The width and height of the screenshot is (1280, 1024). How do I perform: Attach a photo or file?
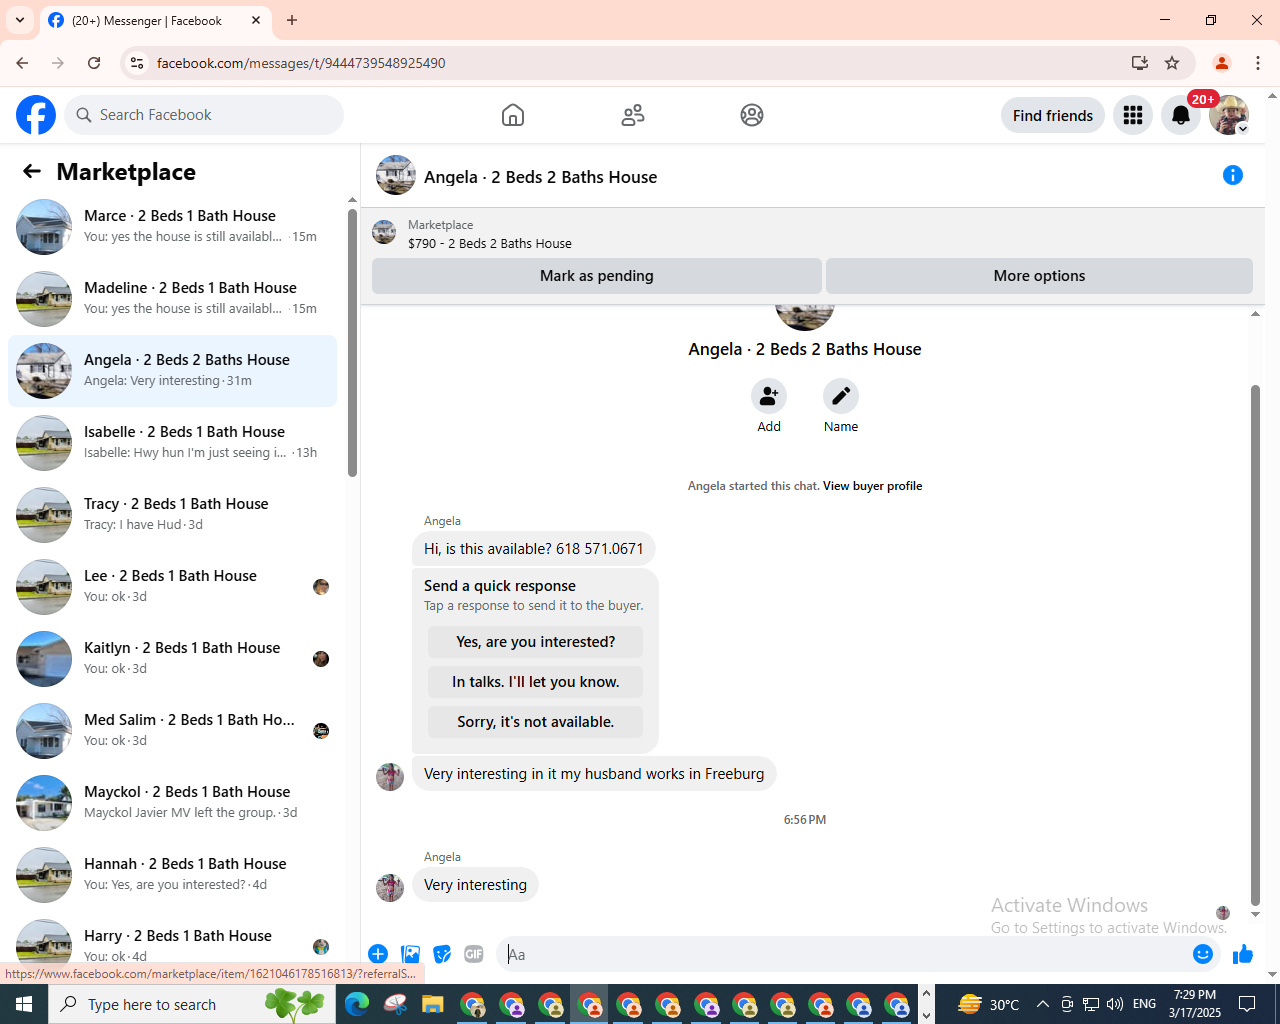click(x=410, y=954)
